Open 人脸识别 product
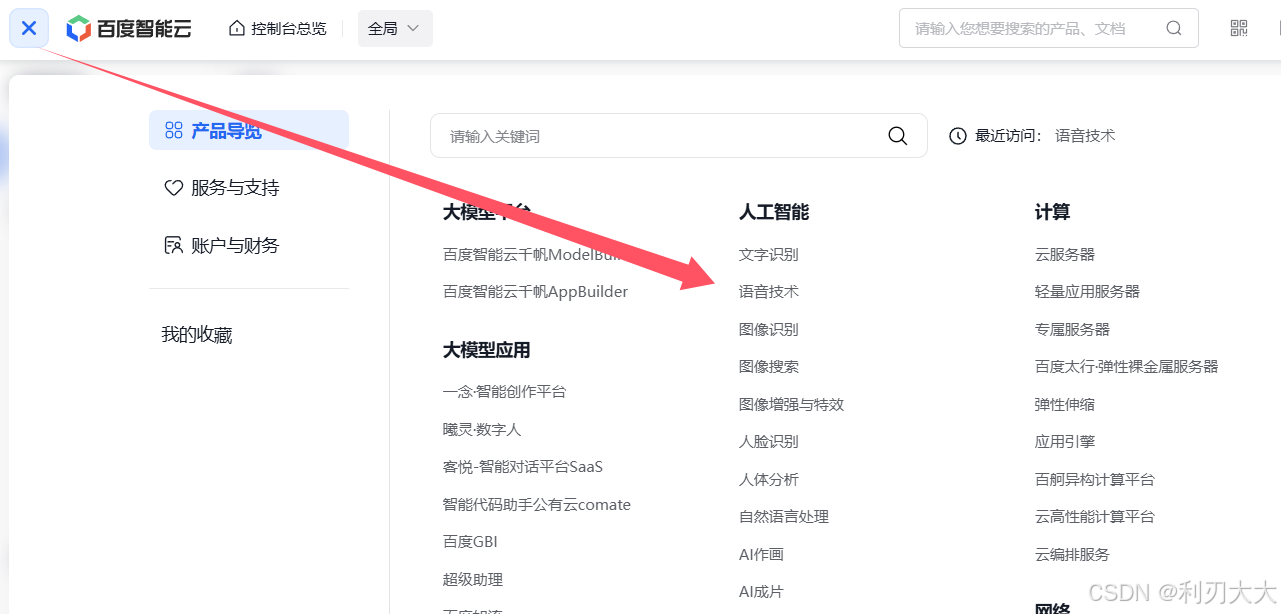 pyautogui.click(x=769, y=442)
